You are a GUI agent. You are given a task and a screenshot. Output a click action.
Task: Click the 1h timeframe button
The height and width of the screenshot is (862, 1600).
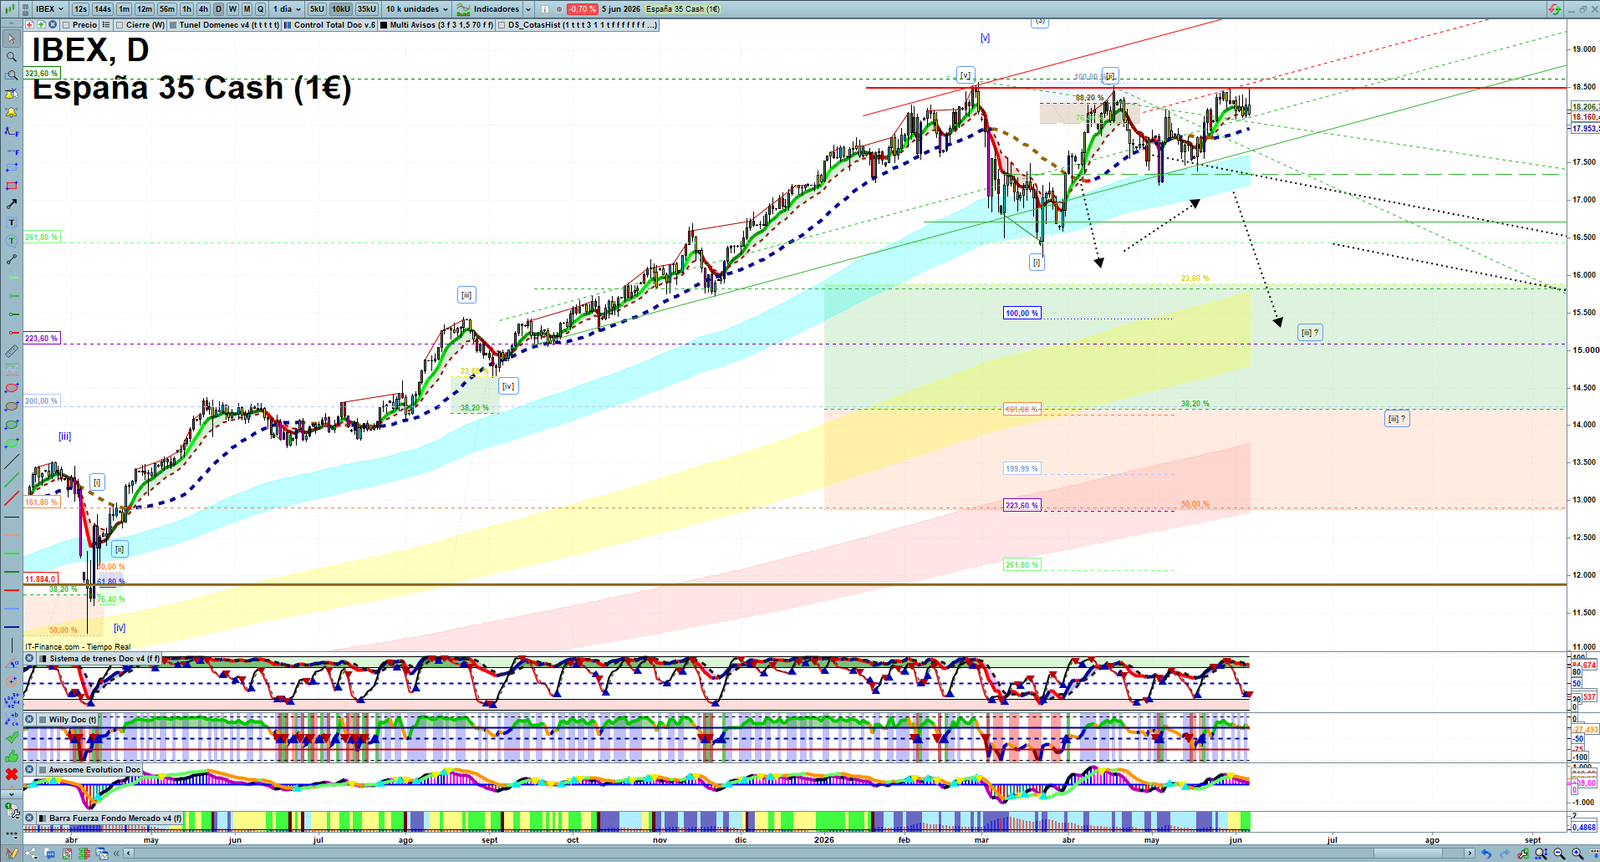[187, 9]
